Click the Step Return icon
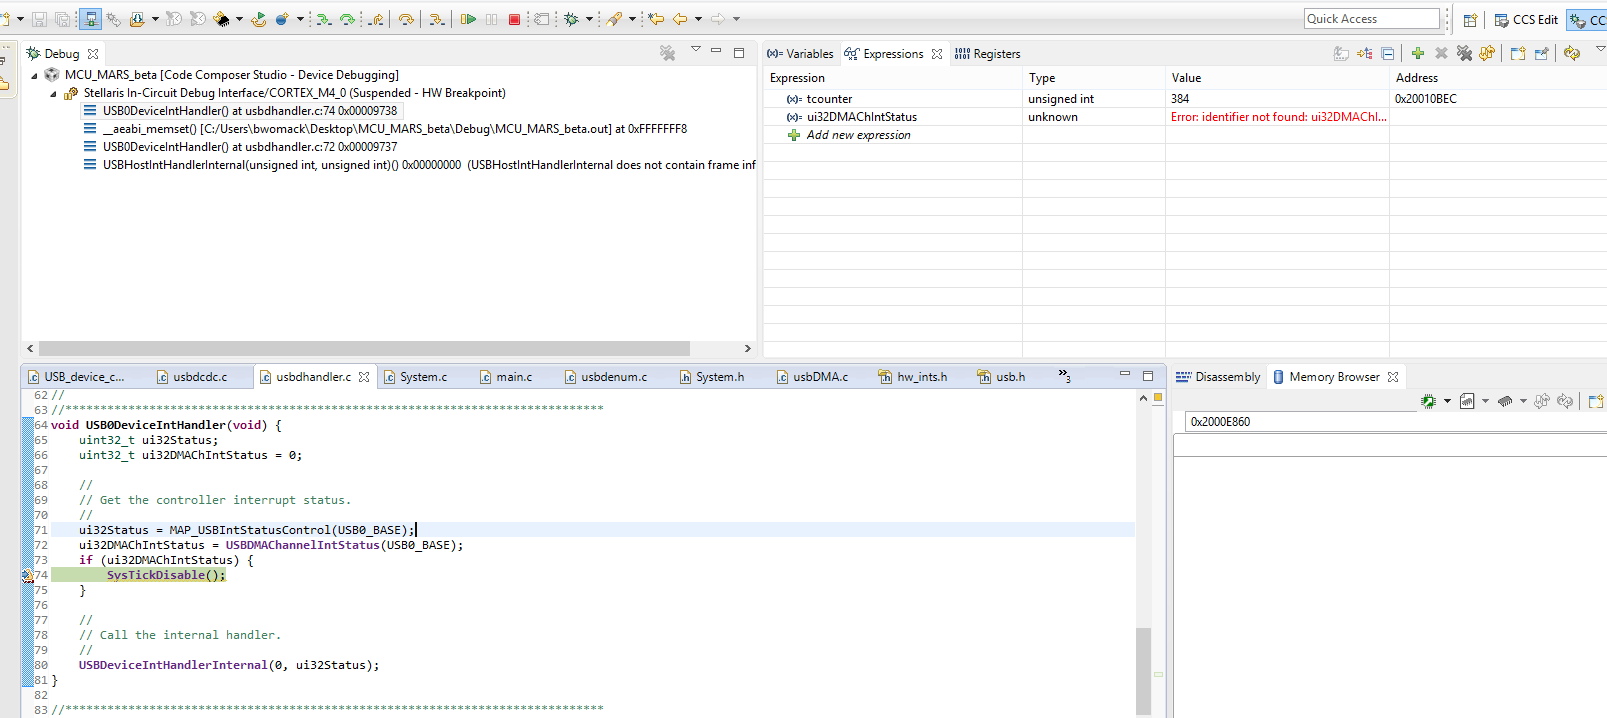Viewport: 1607px width, 718px height. point(376,19)
